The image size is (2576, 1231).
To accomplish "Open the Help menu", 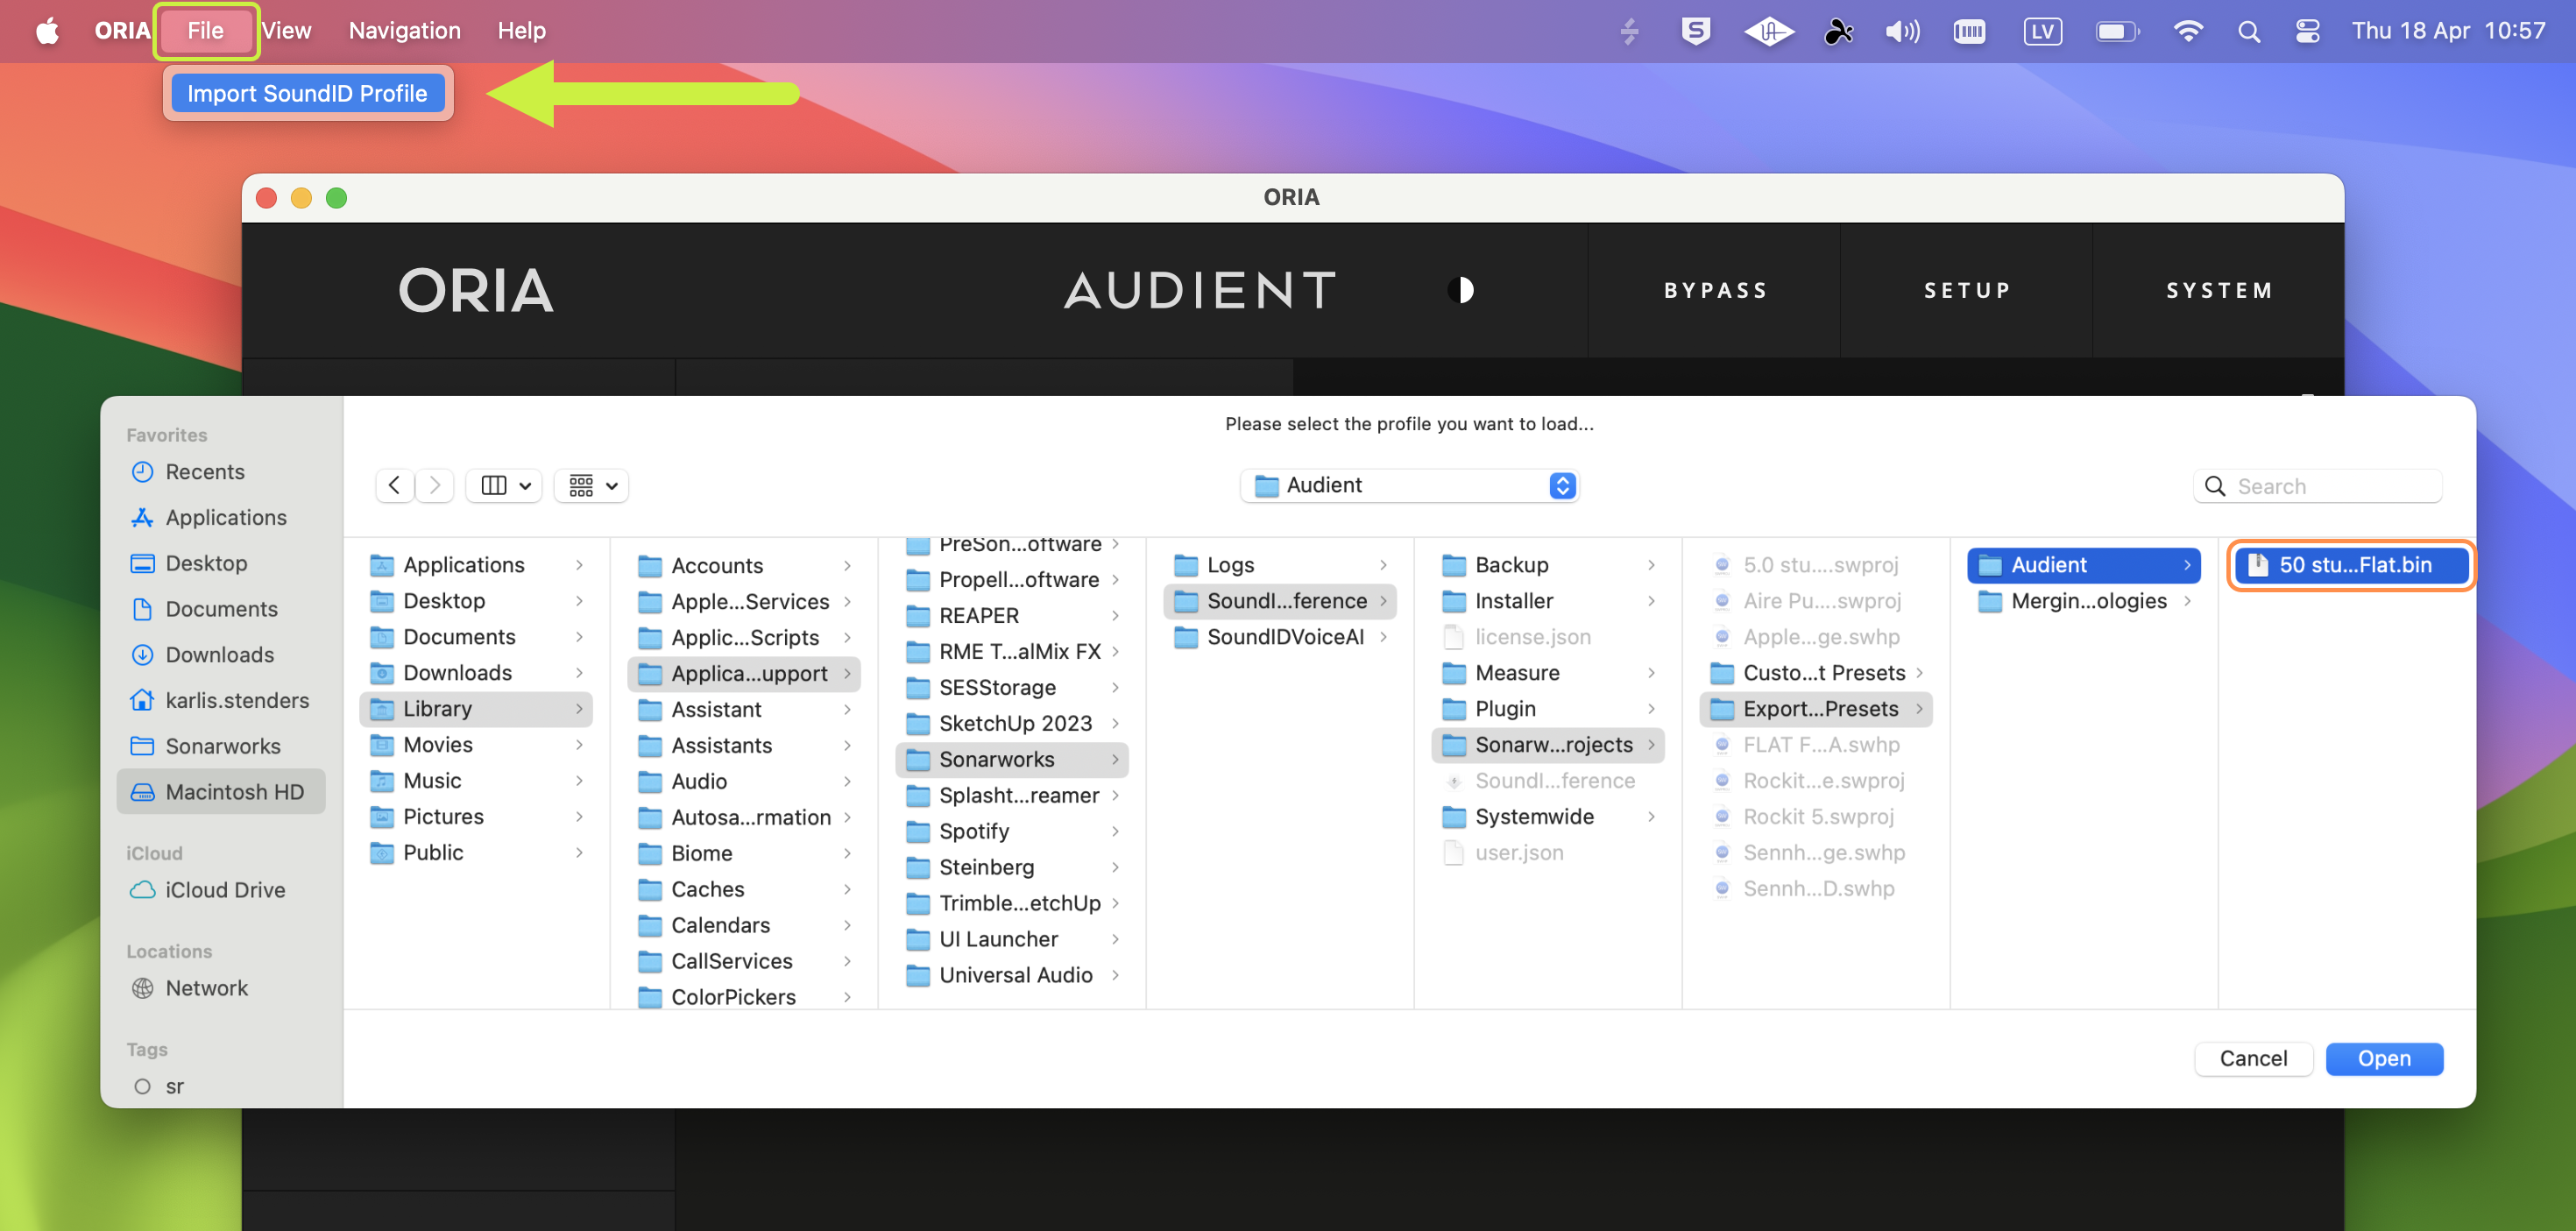I will coord(521,31).
